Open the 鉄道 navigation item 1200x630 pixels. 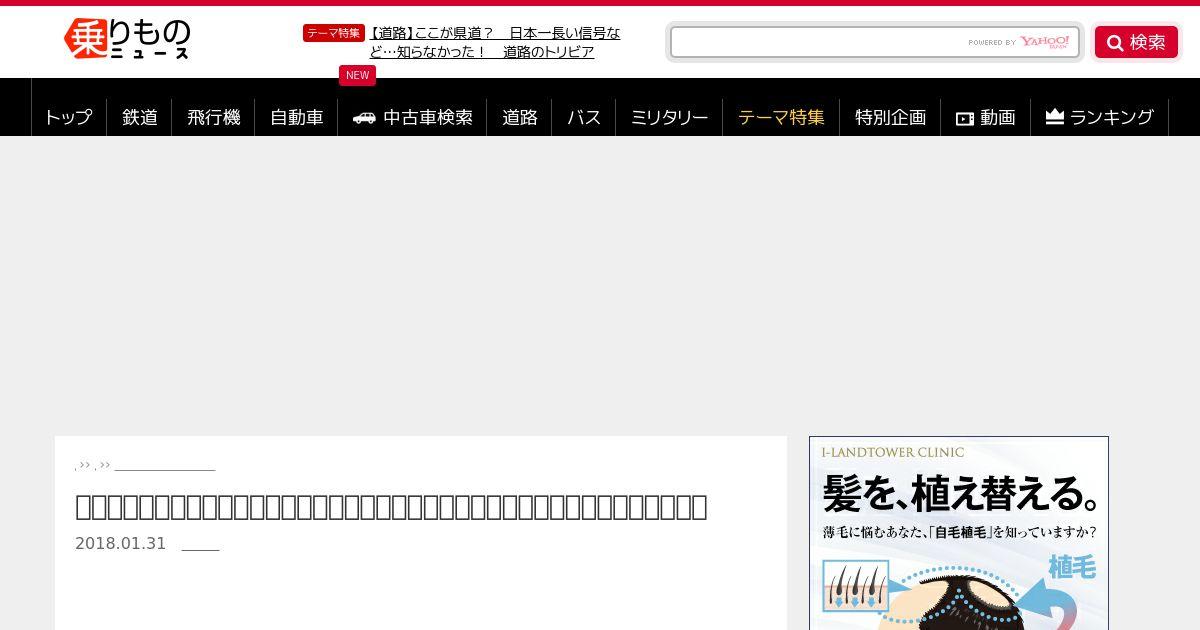[140, 117]
